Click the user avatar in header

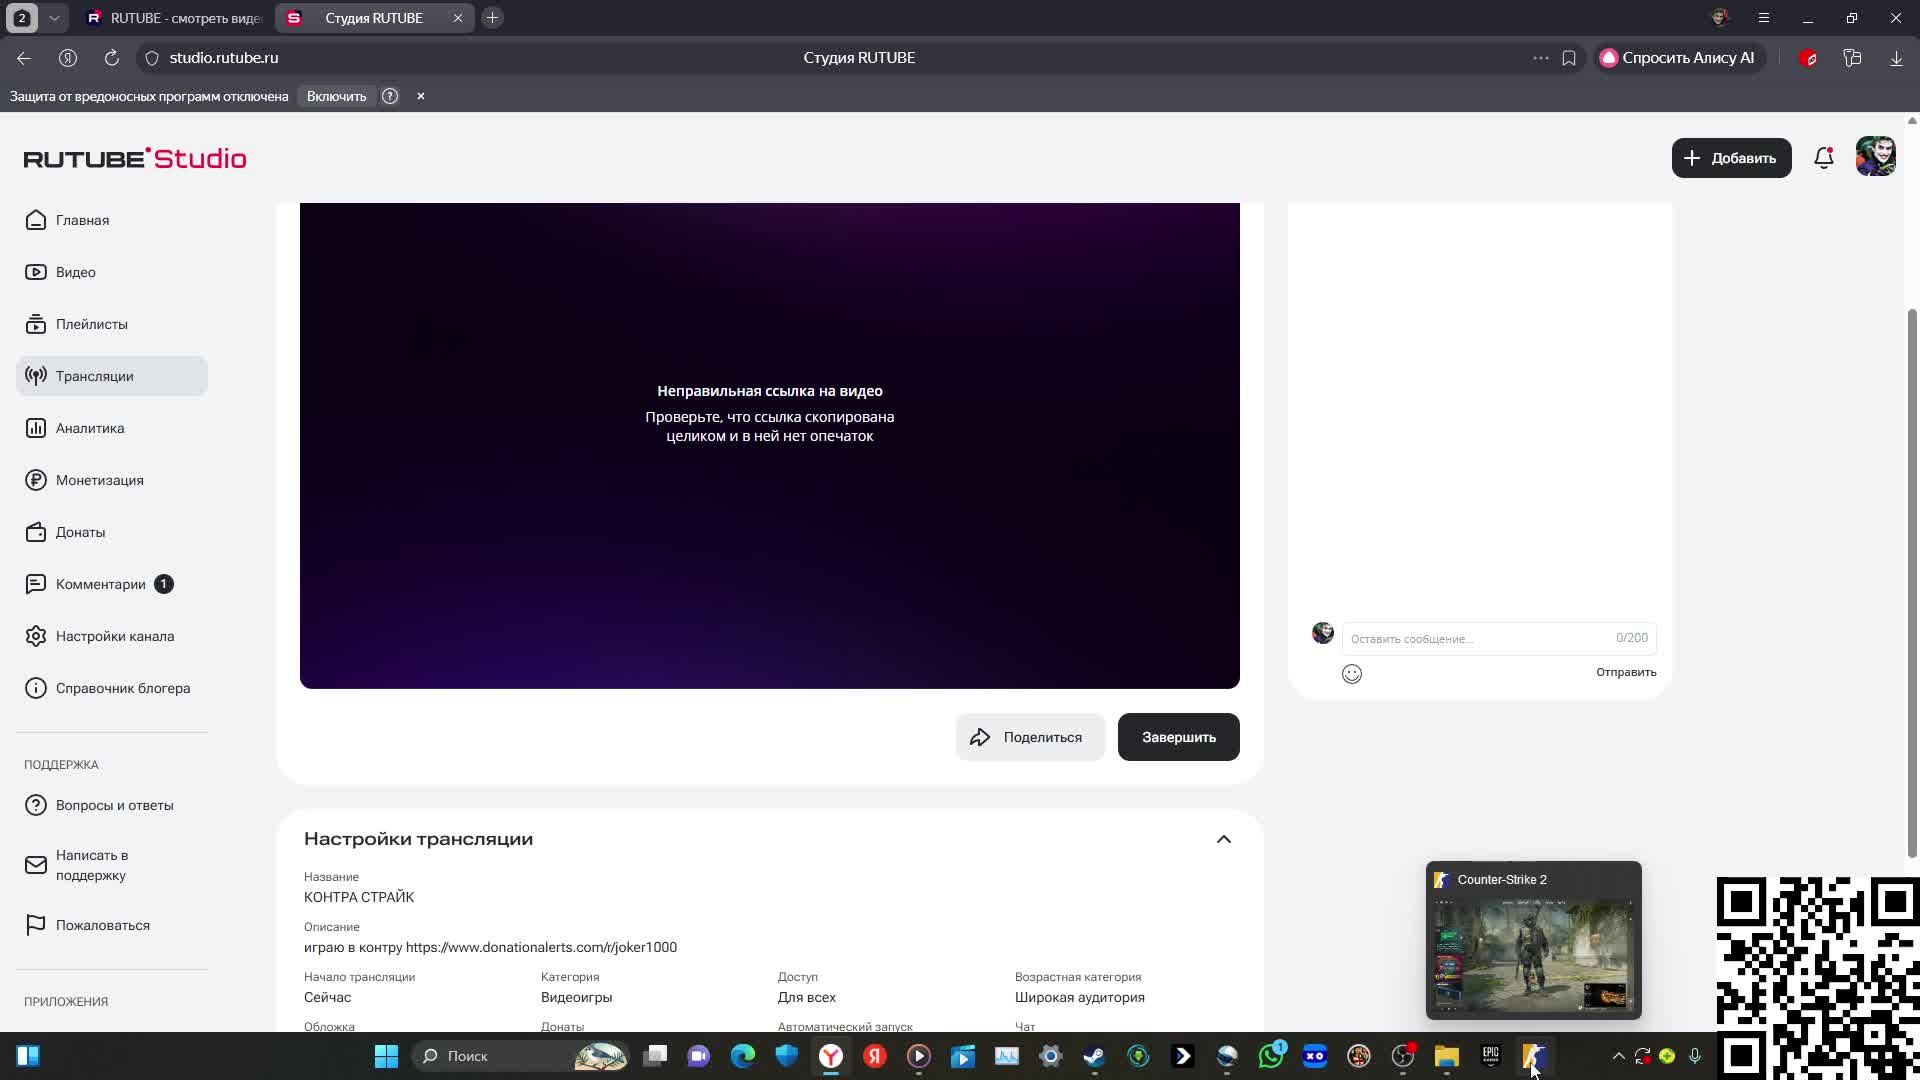tap(1875, 157)
